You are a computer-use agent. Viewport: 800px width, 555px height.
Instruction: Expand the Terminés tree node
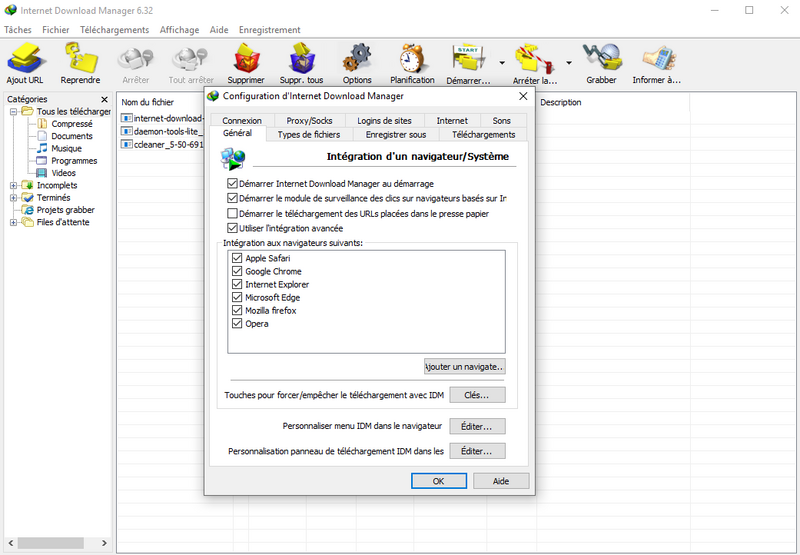[x=14, y=197]
